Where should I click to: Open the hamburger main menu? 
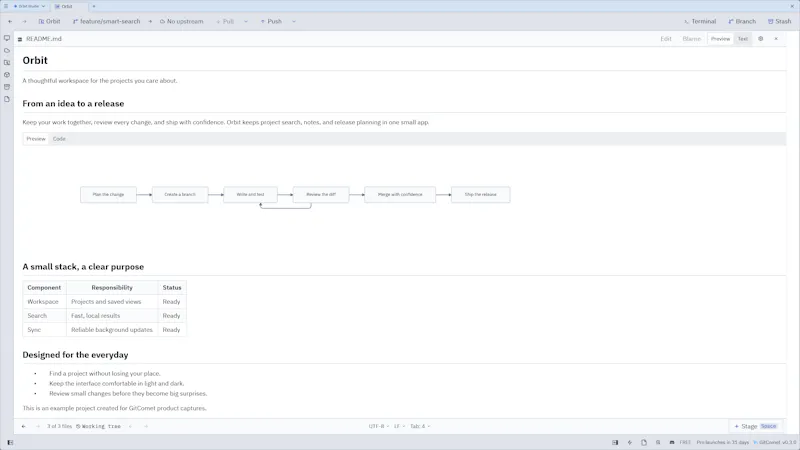click(x=6, y=6)
